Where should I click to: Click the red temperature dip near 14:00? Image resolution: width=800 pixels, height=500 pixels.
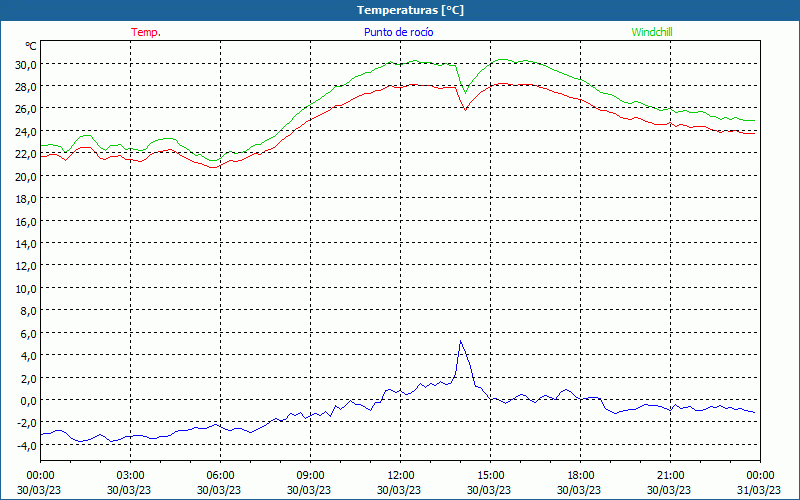(x=465, y=110)
